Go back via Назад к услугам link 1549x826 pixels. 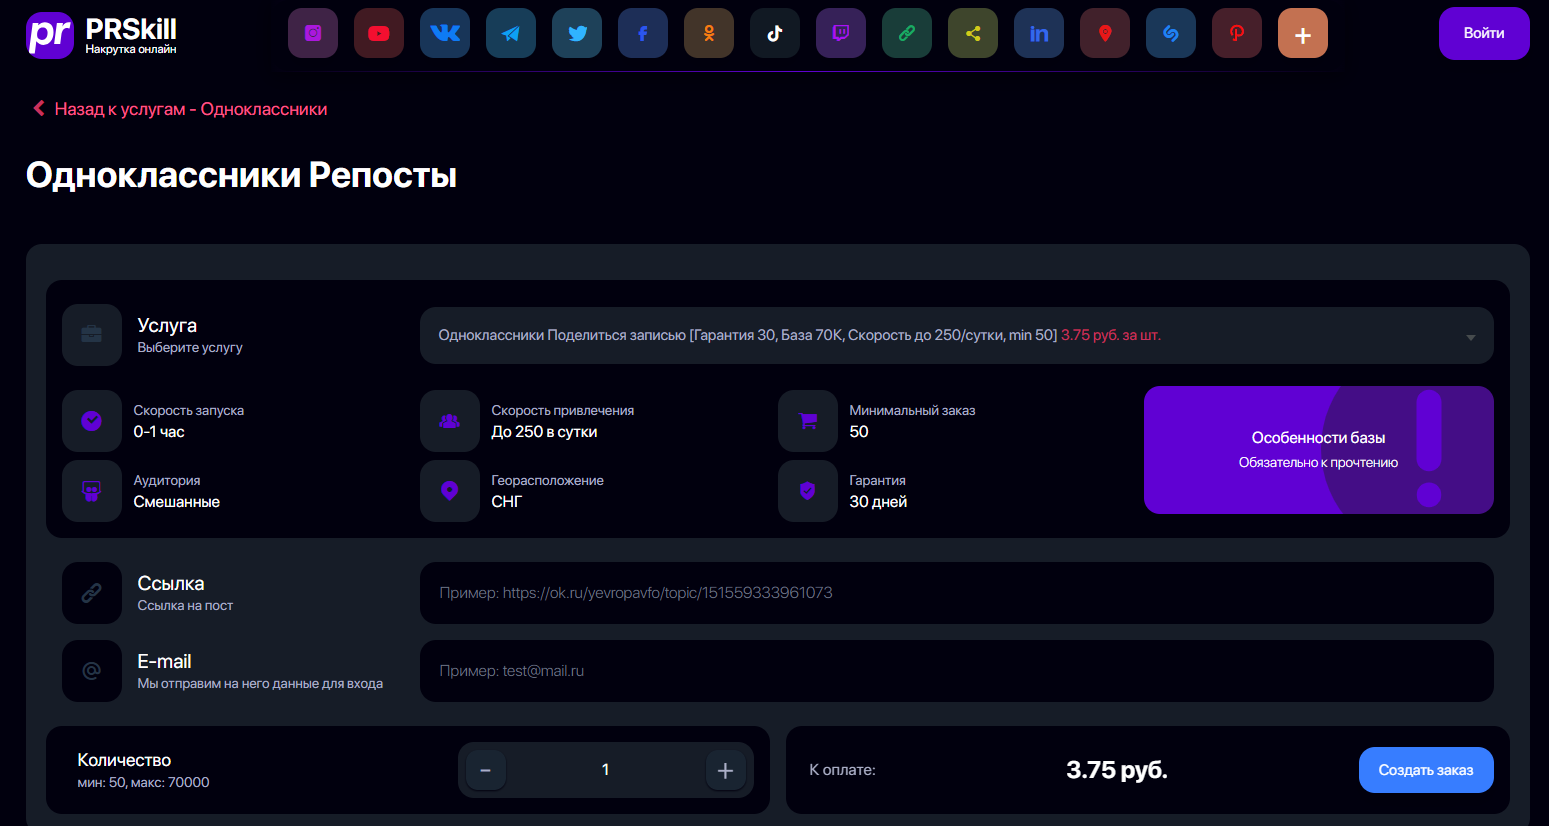coord(191,109)
